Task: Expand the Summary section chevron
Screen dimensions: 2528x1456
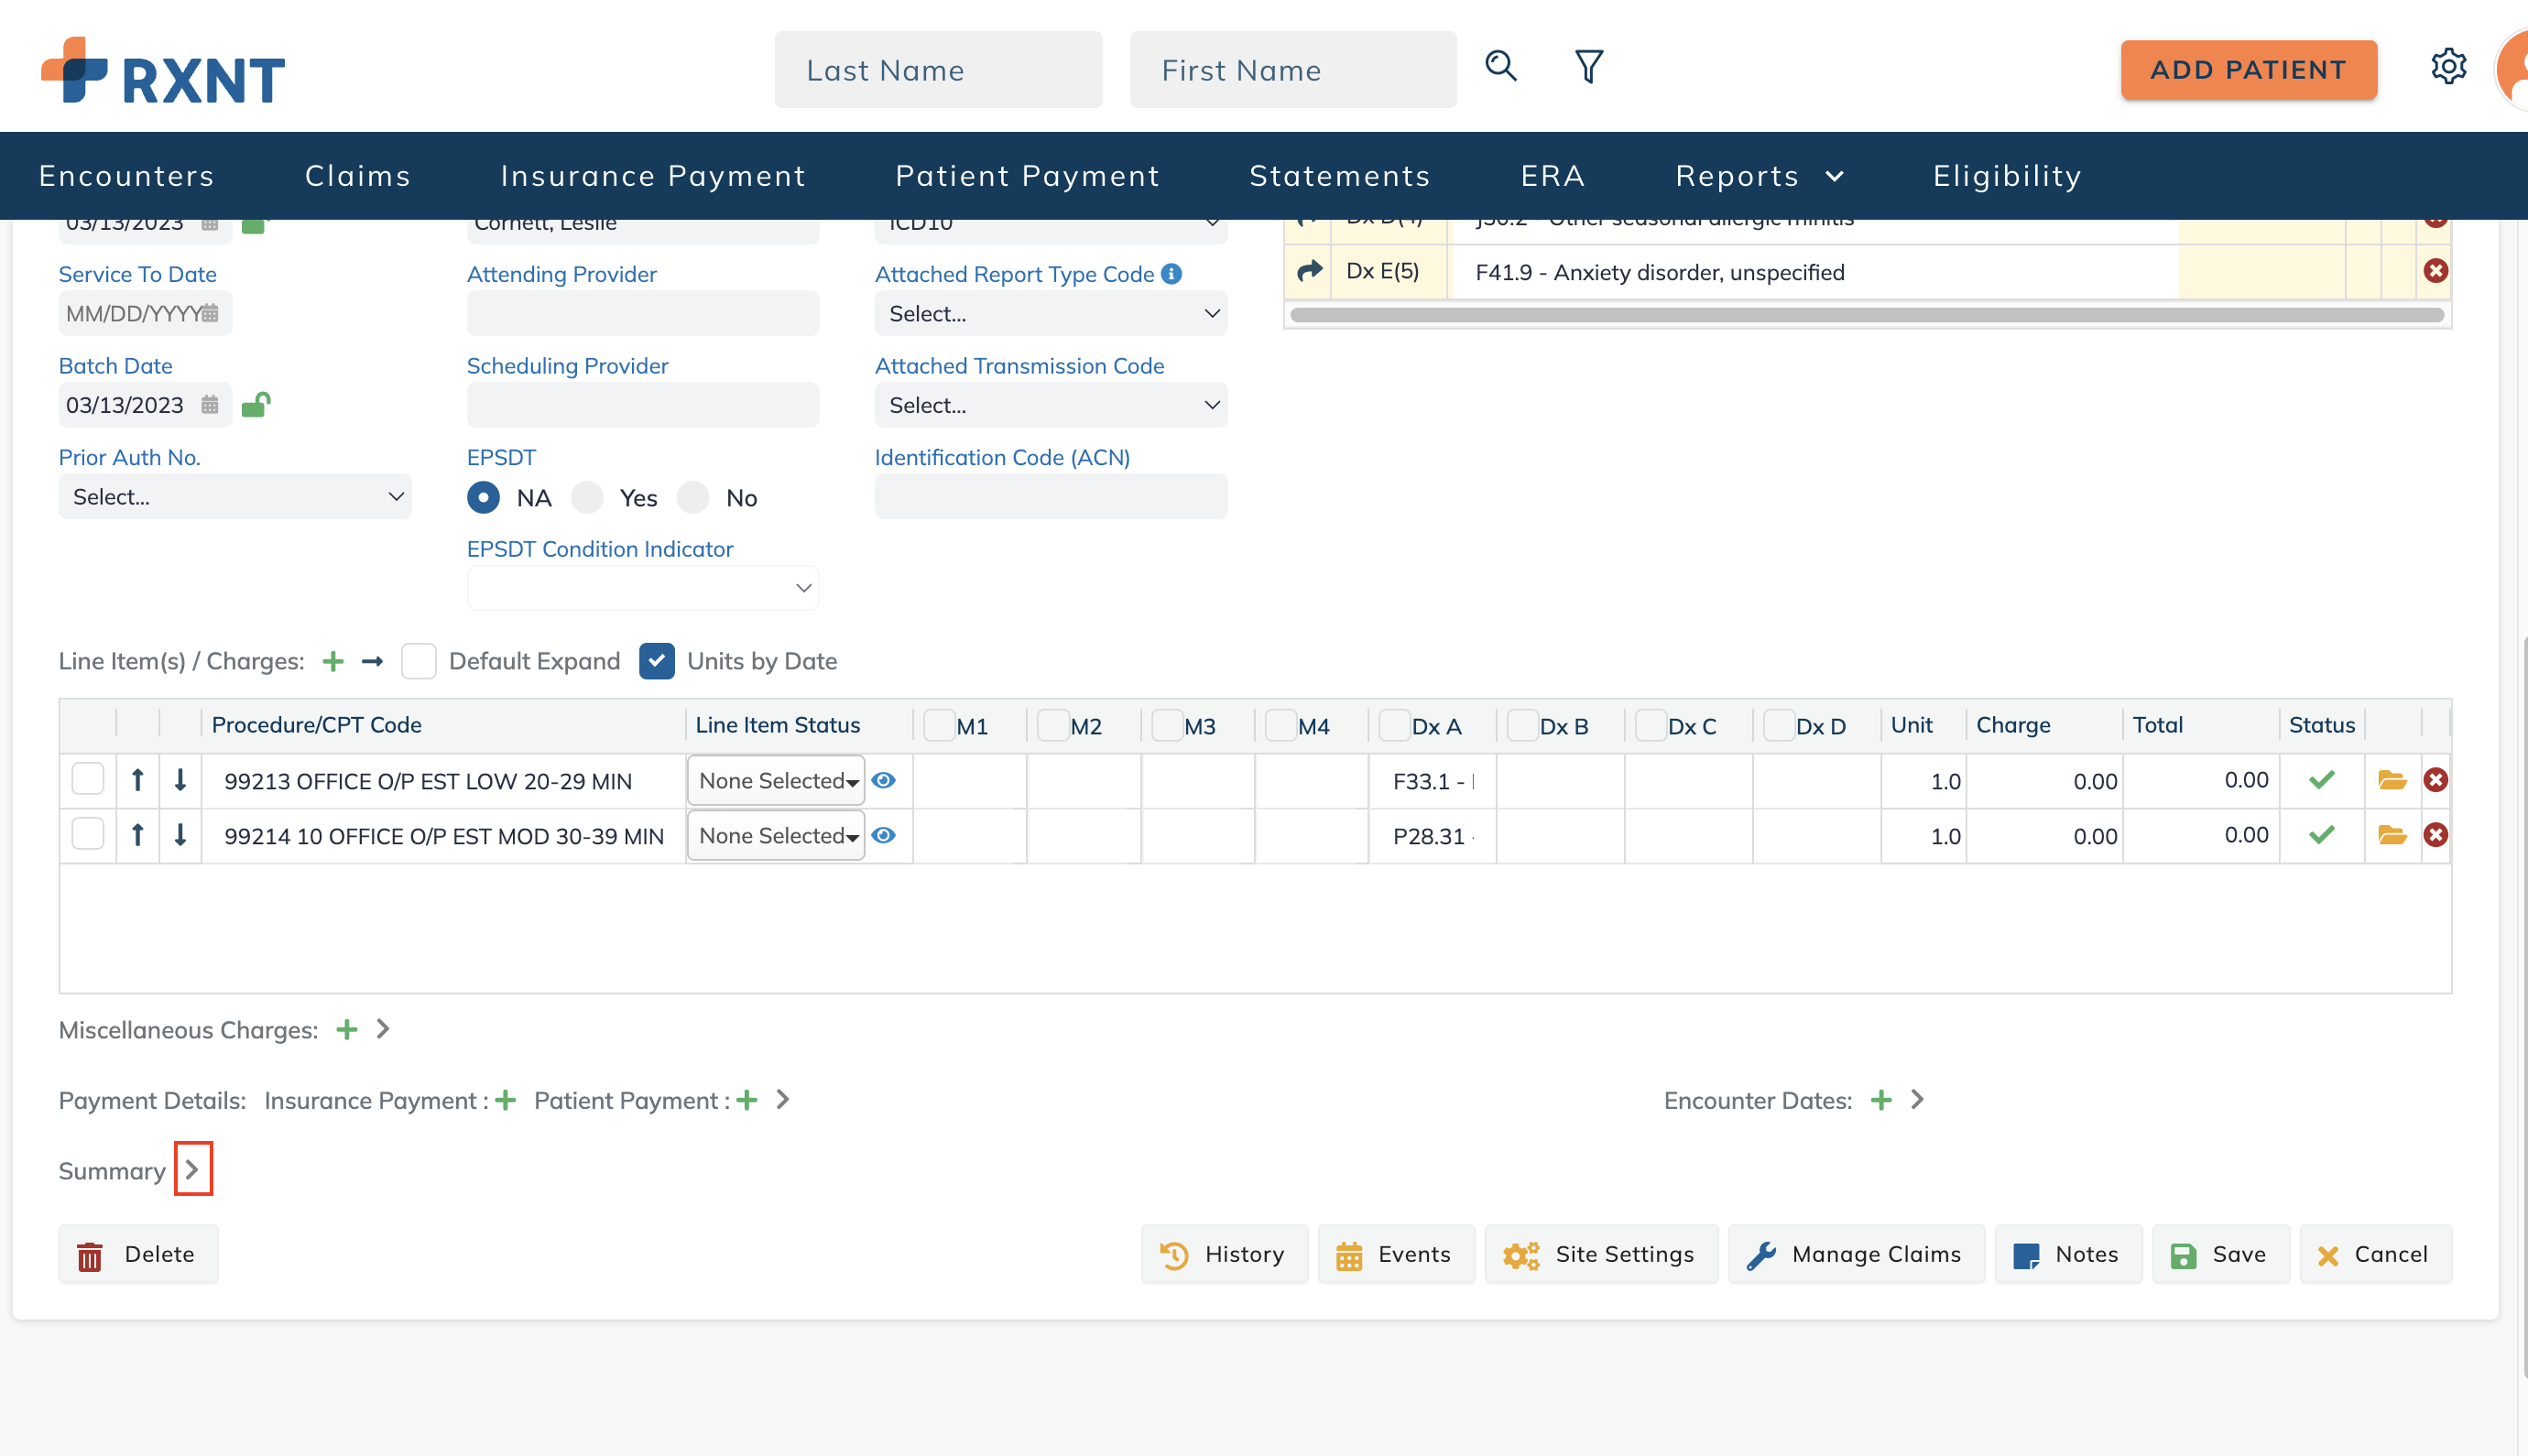Action: coord(192,1170)
